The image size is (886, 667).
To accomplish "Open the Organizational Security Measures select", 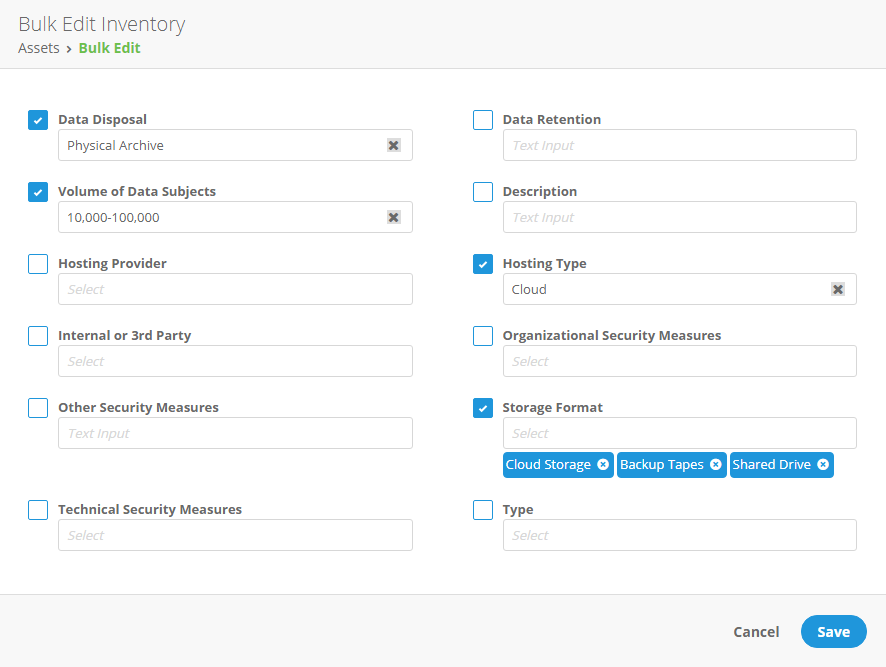I will point(679,361).
